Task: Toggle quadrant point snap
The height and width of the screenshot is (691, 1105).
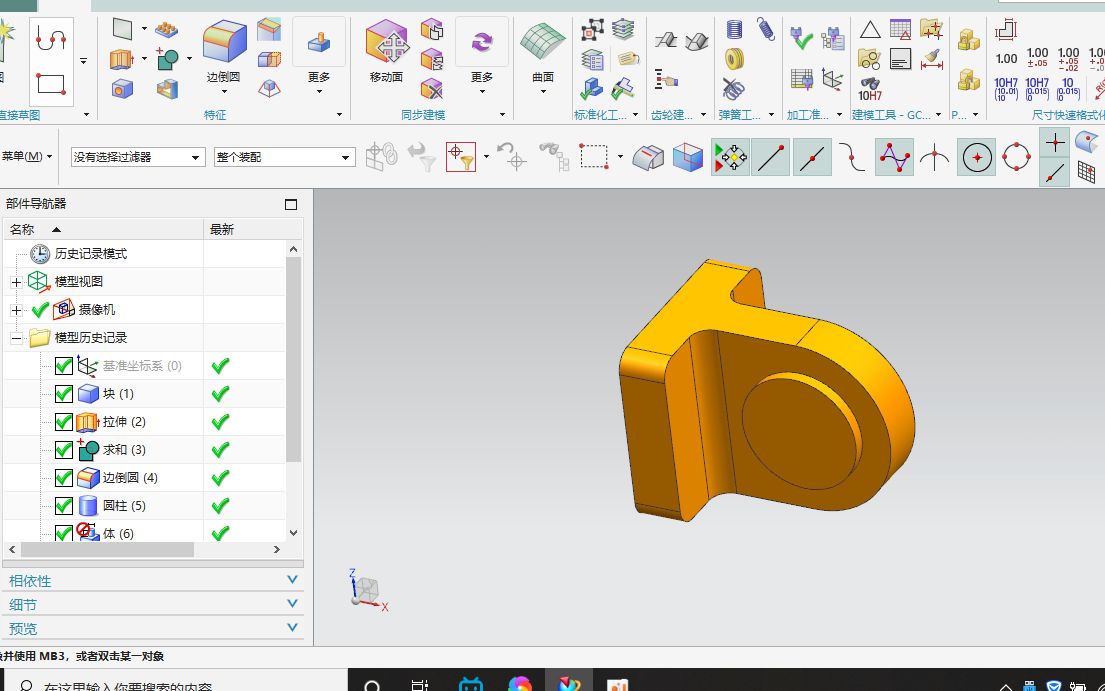Action: click(x=1016, y=157)
